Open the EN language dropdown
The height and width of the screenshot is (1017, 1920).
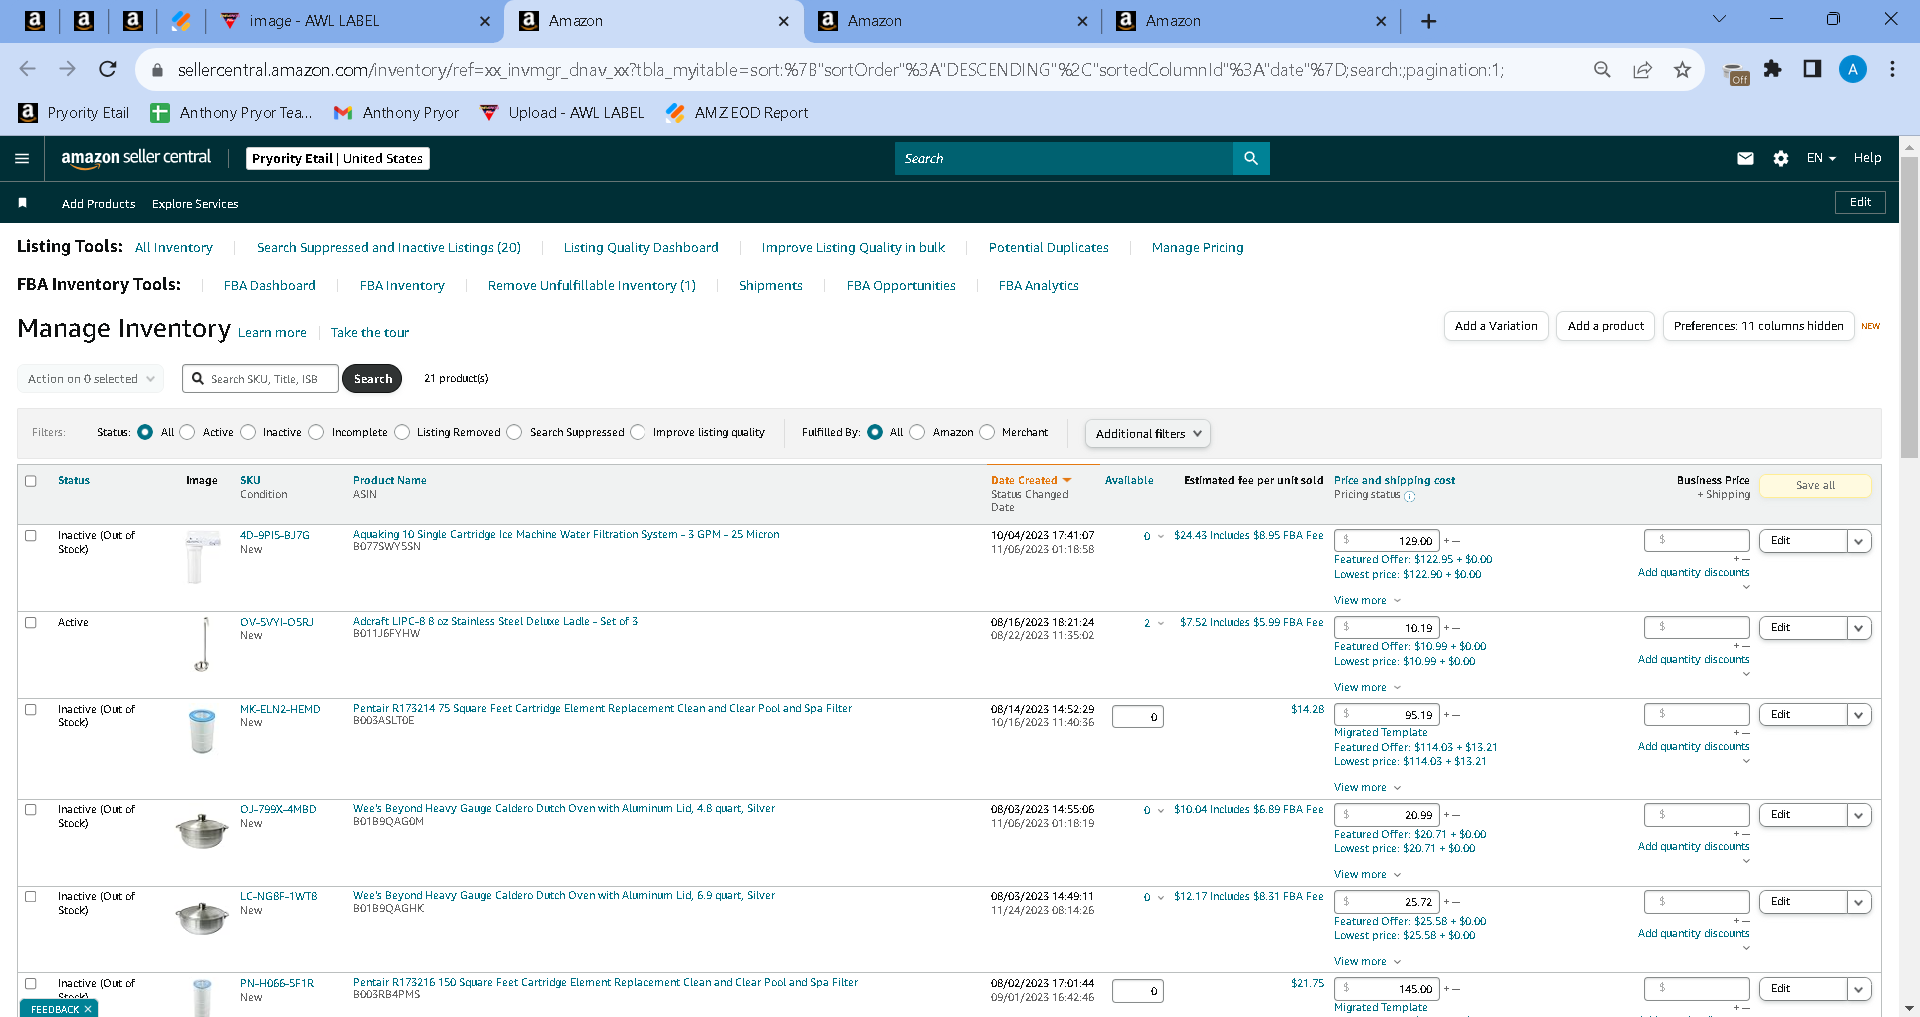[1821, 158]
